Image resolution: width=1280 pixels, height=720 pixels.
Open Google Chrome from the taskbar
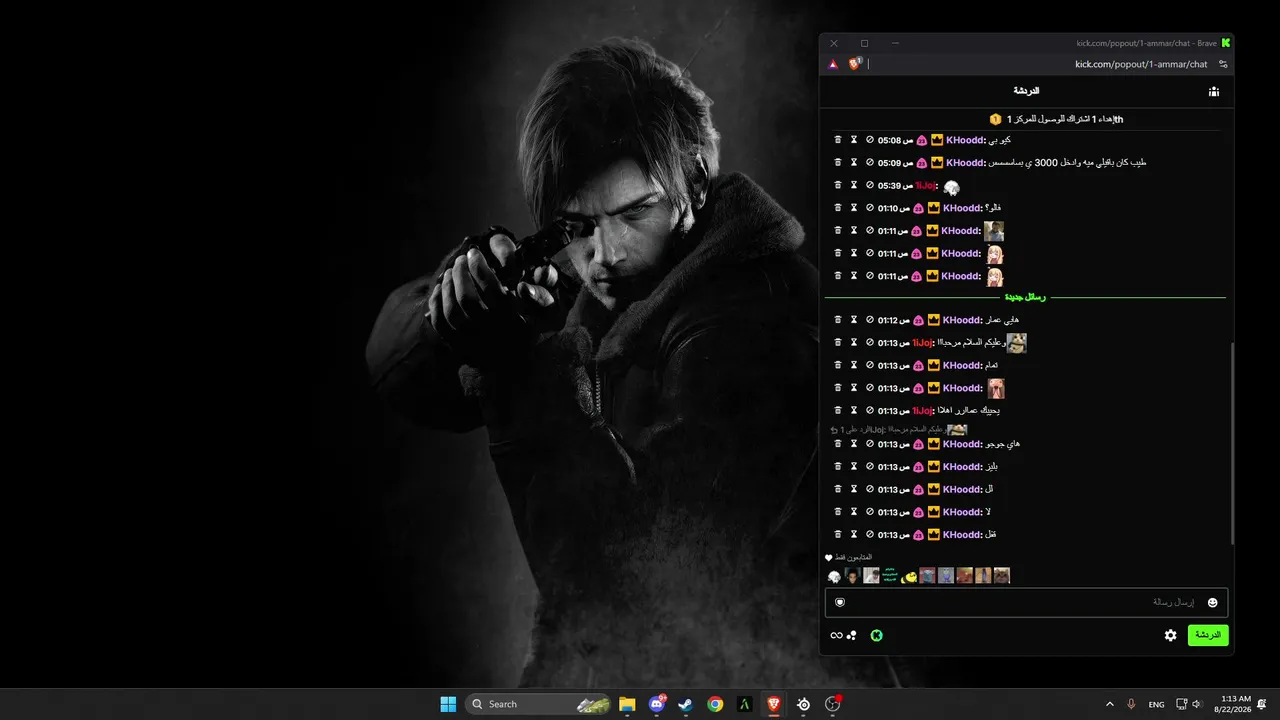[x=715, y=704]
